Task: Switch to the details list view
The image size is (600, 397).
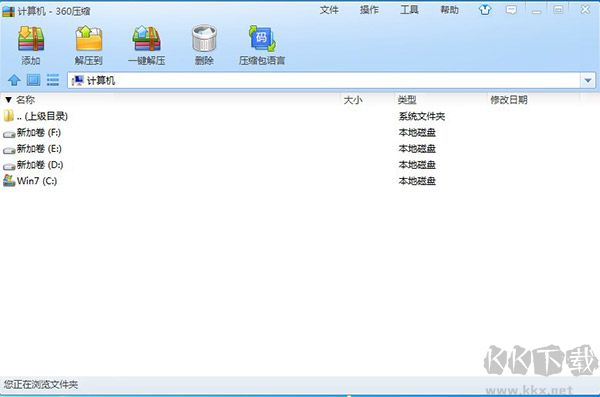Action: (x=53, y=80)
